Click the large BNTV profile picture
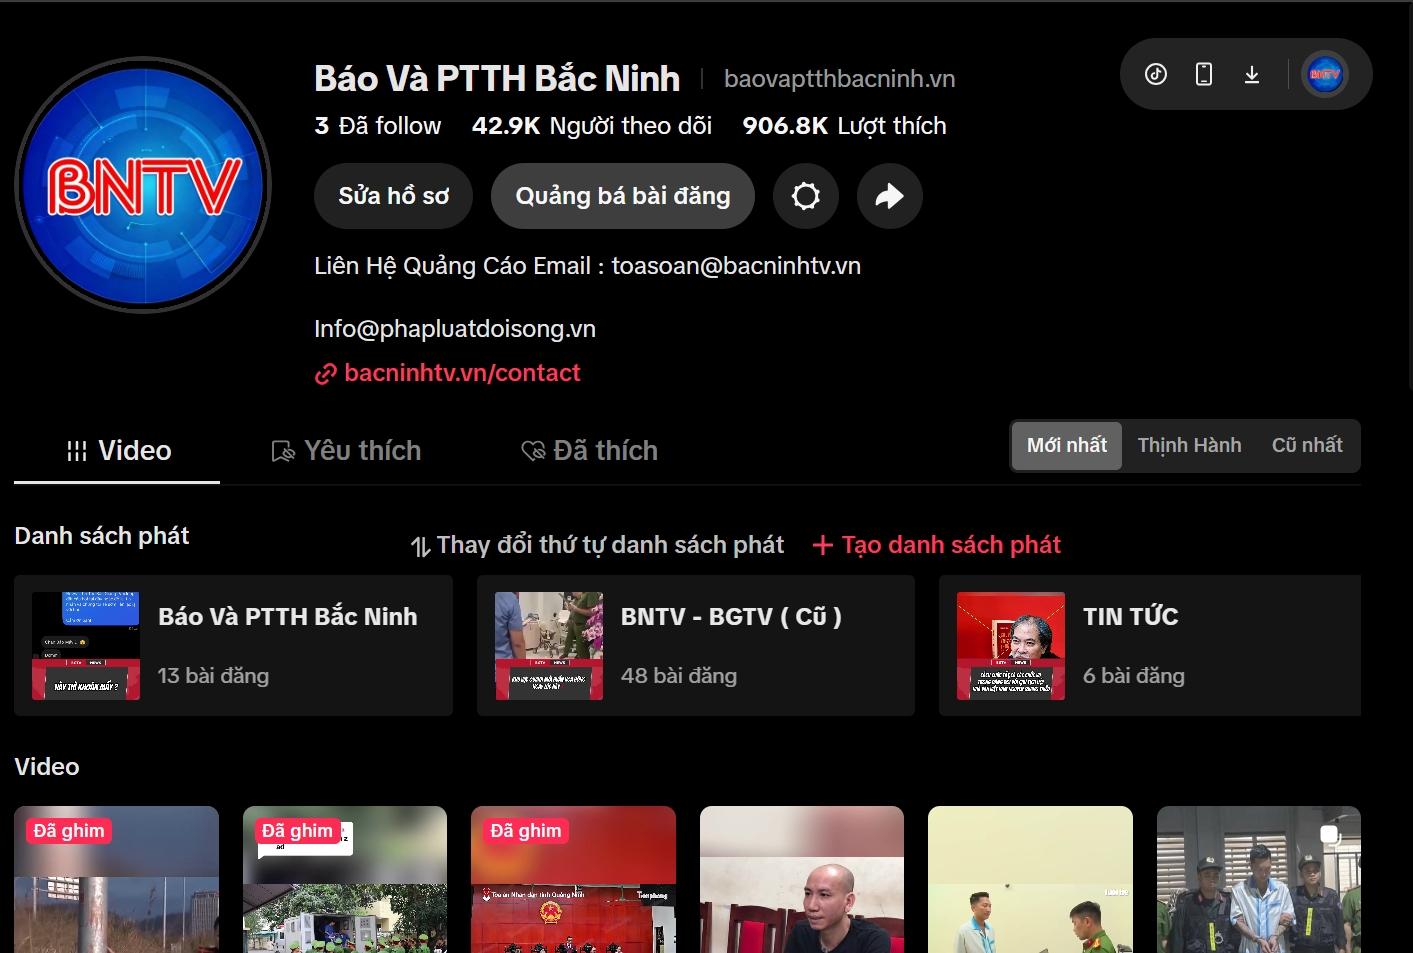Screen dimensions: 1413x953 click(143, 185)
